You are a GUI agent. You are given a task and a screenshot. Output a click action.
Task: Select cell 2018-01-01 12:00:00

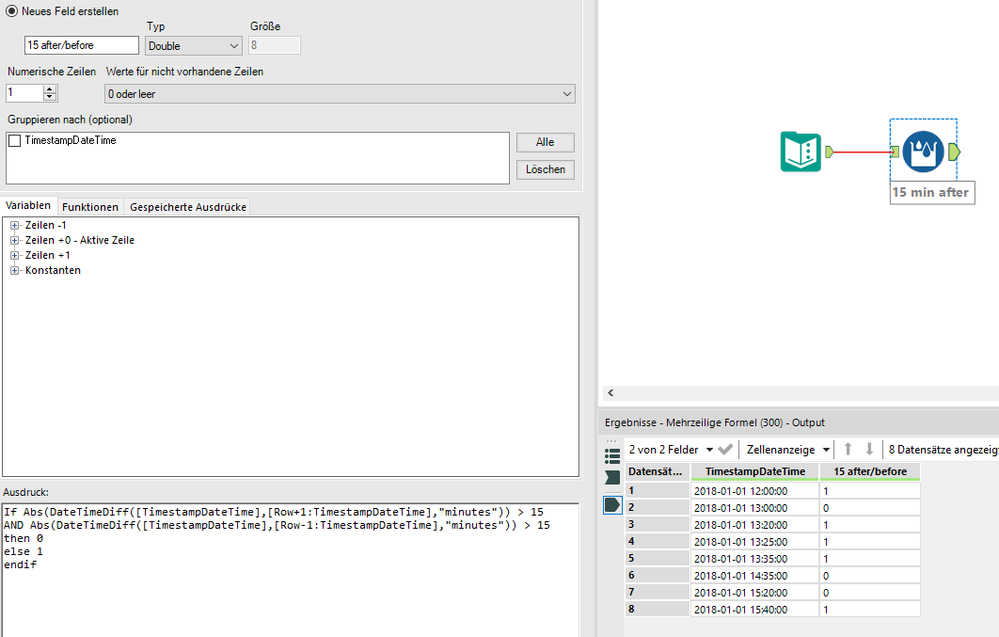755,490
